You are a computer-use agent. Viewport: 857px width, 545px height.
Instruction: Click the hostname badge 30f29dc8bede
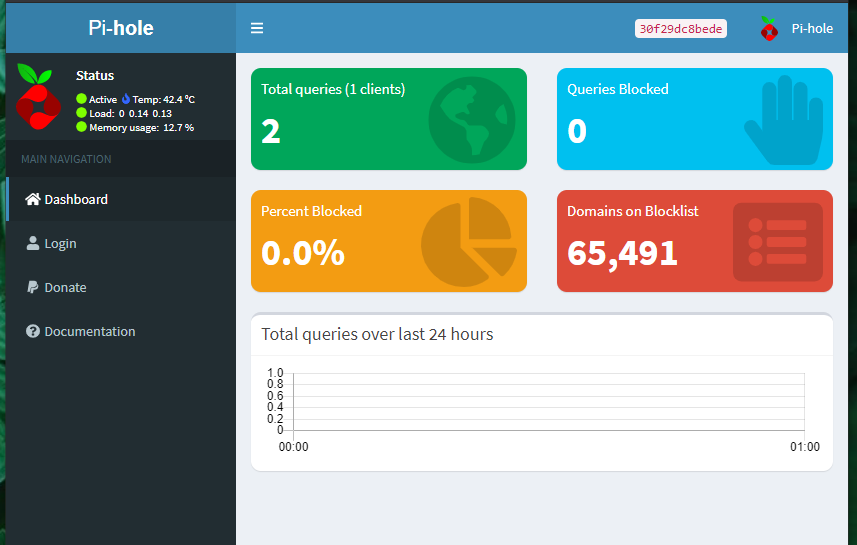[680, 28]
